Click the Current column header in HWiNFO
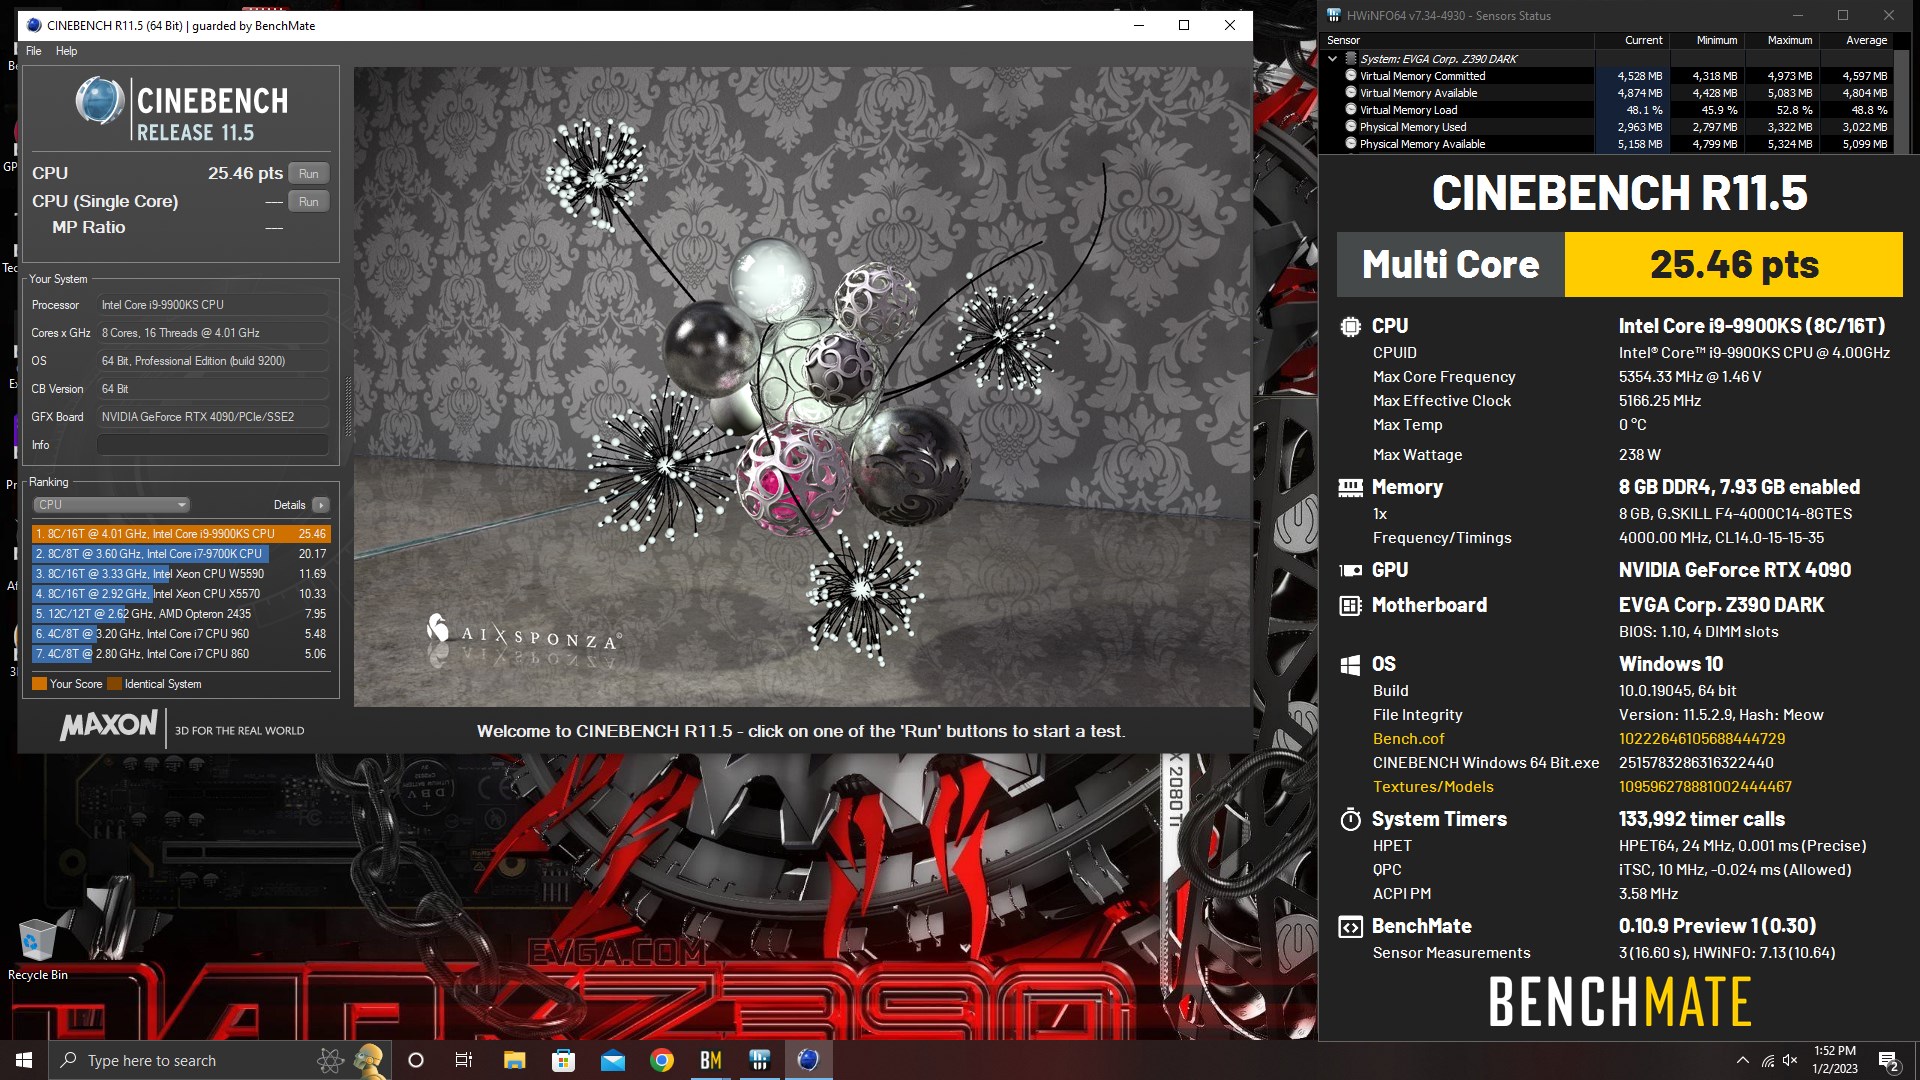Image resolution: width=1920 pixels, height=1080 pixels. pos(1631,40)
